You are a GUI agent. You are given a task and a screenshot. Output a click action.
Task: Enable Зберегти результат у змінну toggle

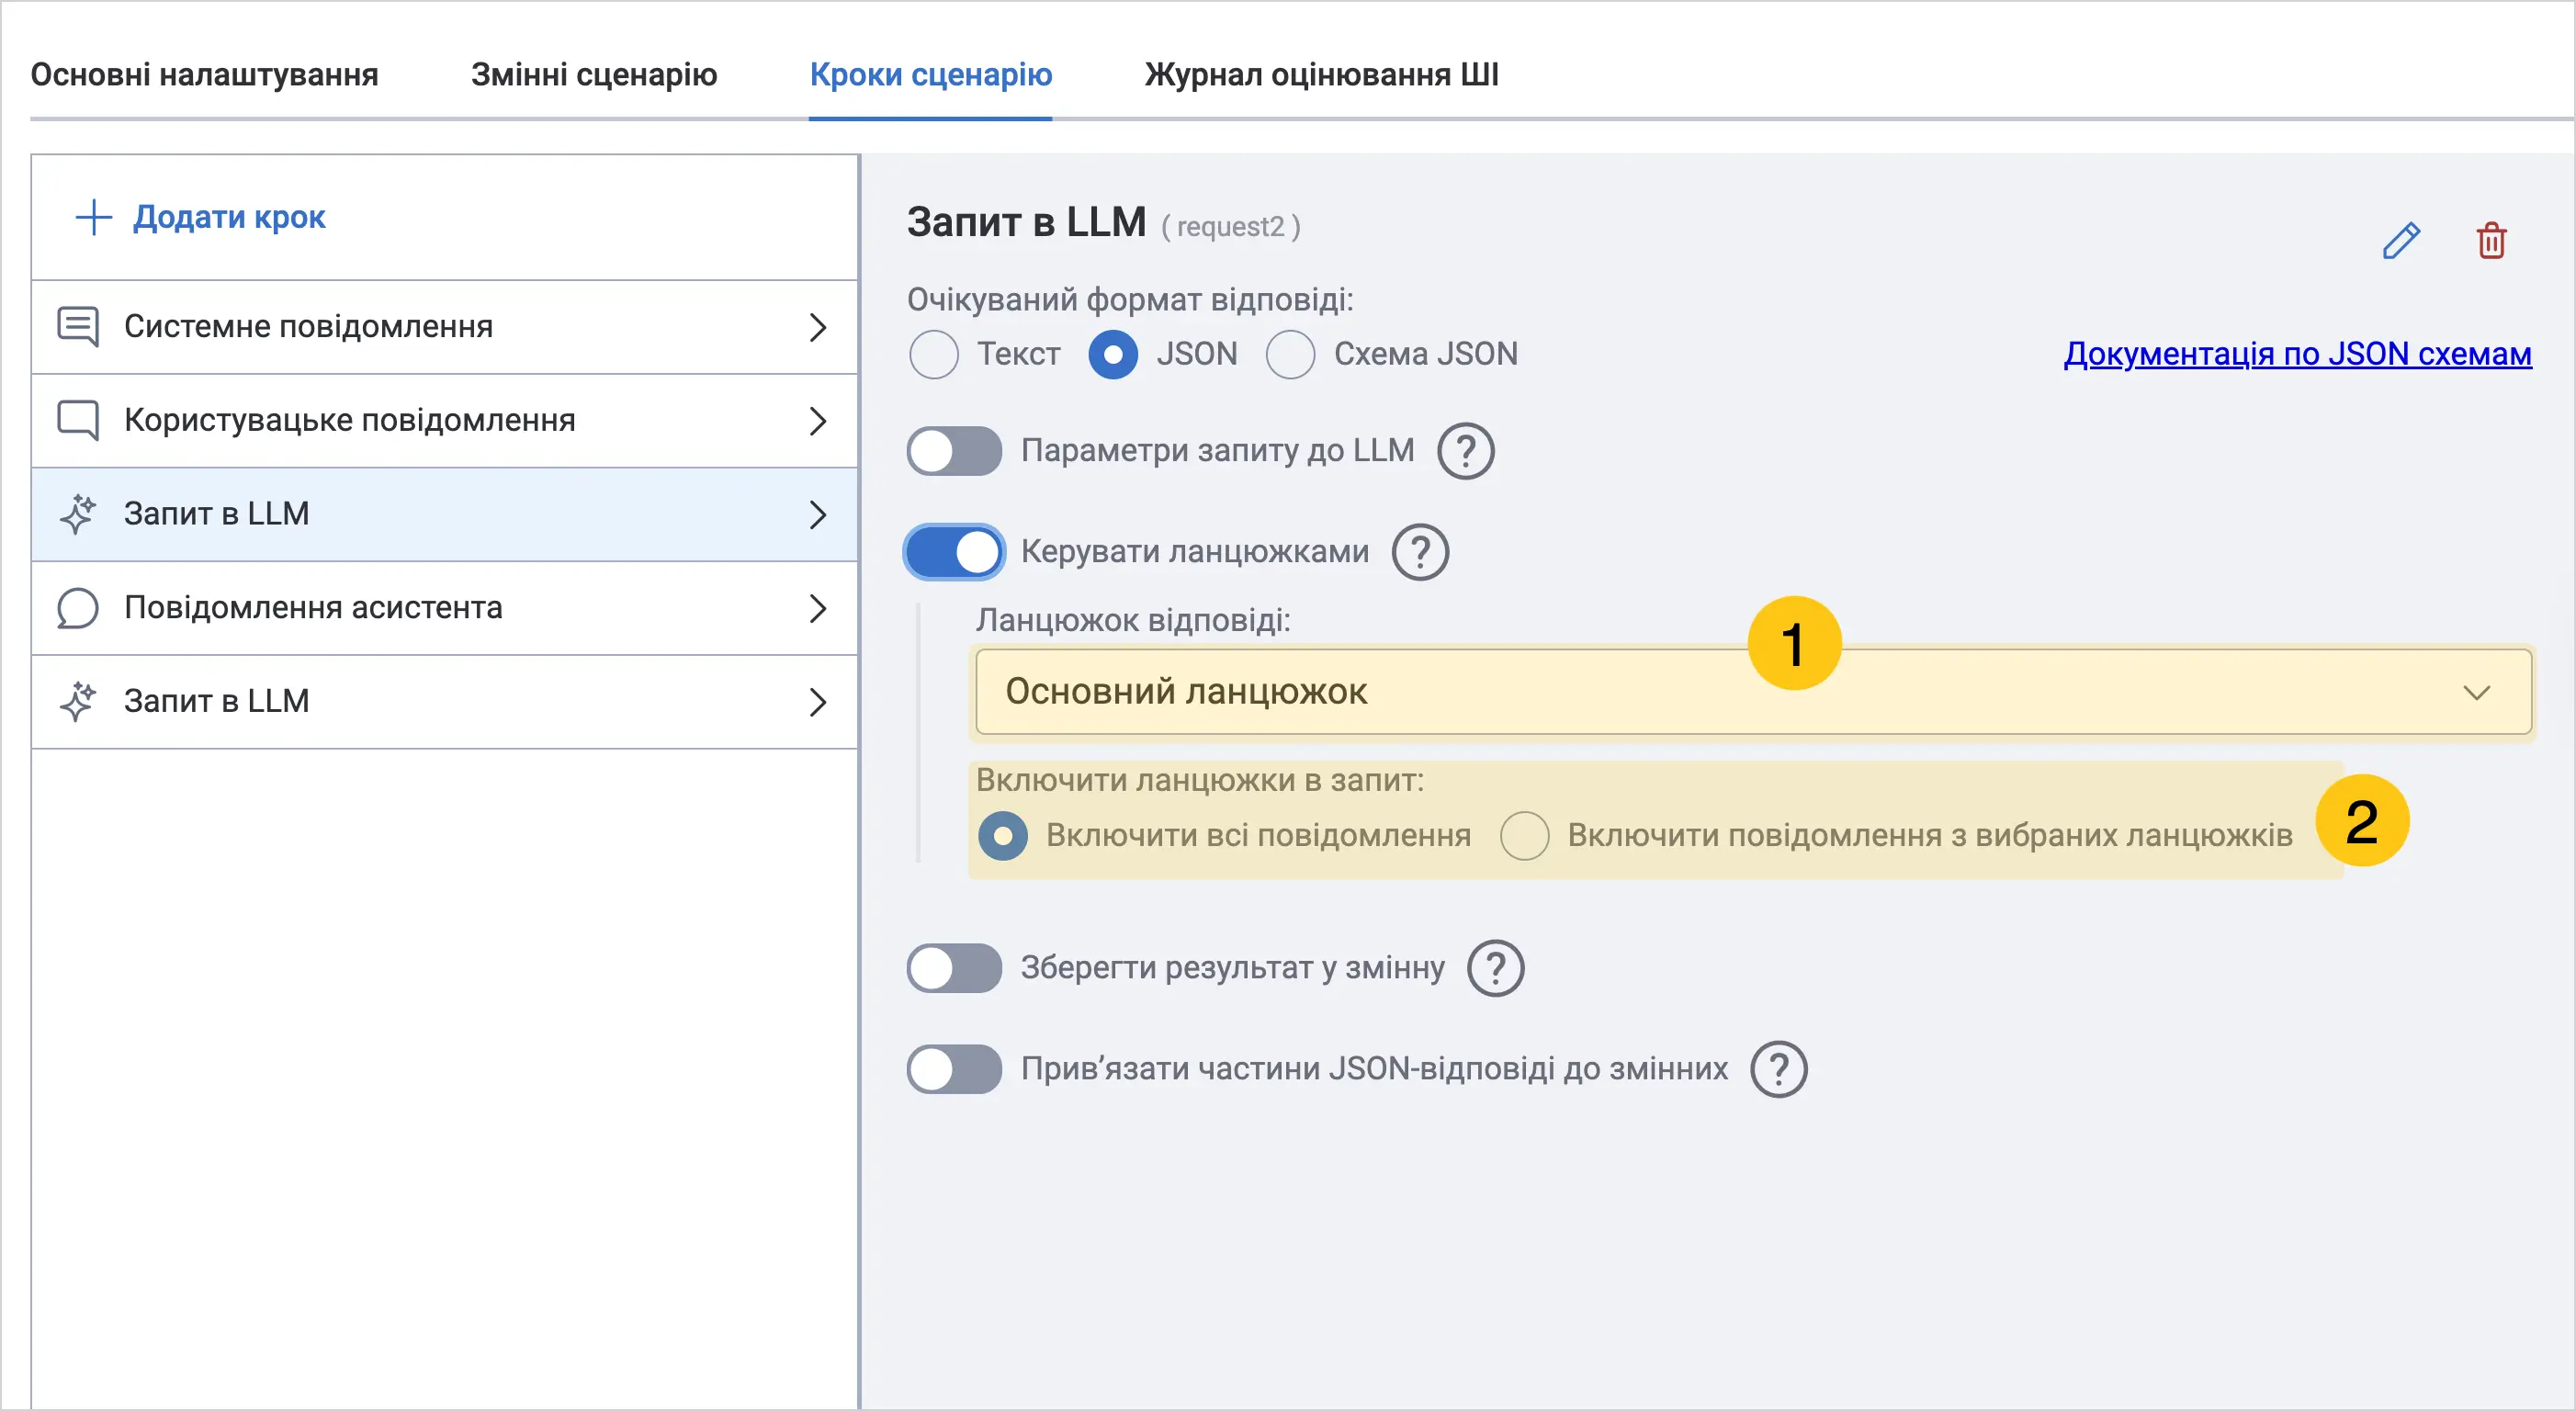coord(954,968)
